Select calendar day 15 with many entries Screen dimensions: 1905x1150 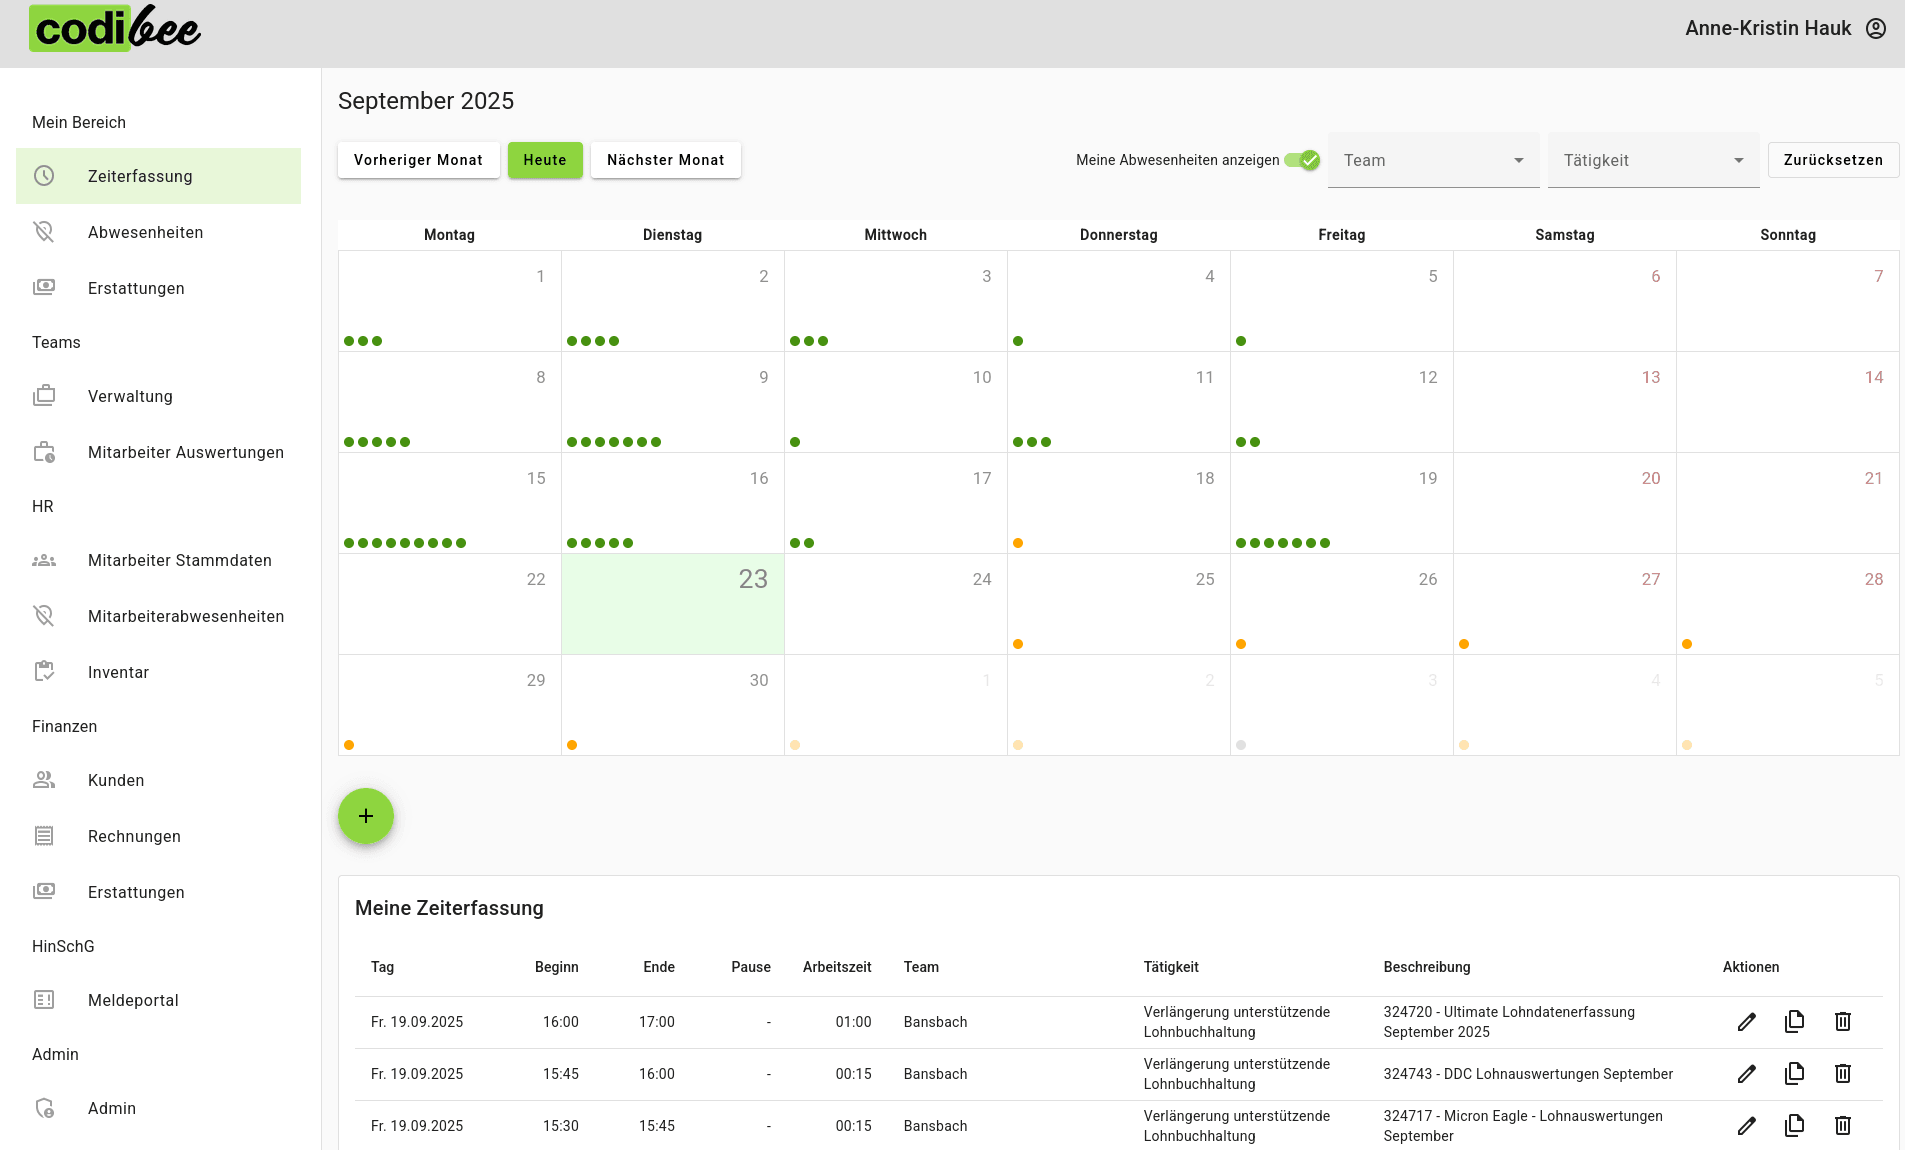pos(449,503)
